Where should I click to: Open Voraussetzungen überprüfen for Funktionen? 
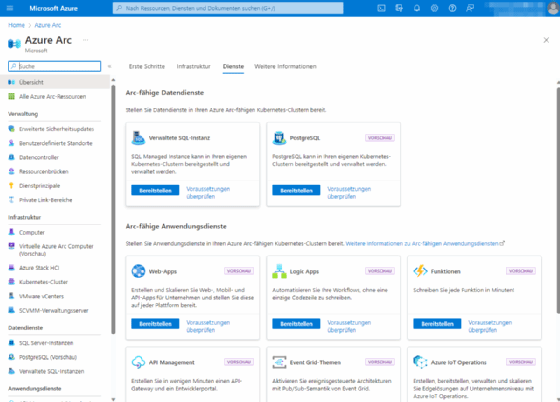(490, 326)
